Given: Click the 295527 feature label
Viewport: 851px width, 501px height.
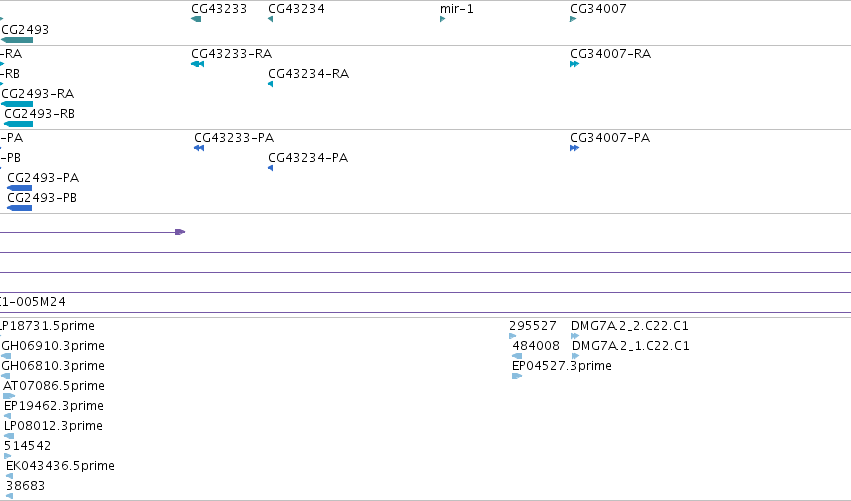Looking at the screenshot, I should pyautogui.click(x=532, y=326).
